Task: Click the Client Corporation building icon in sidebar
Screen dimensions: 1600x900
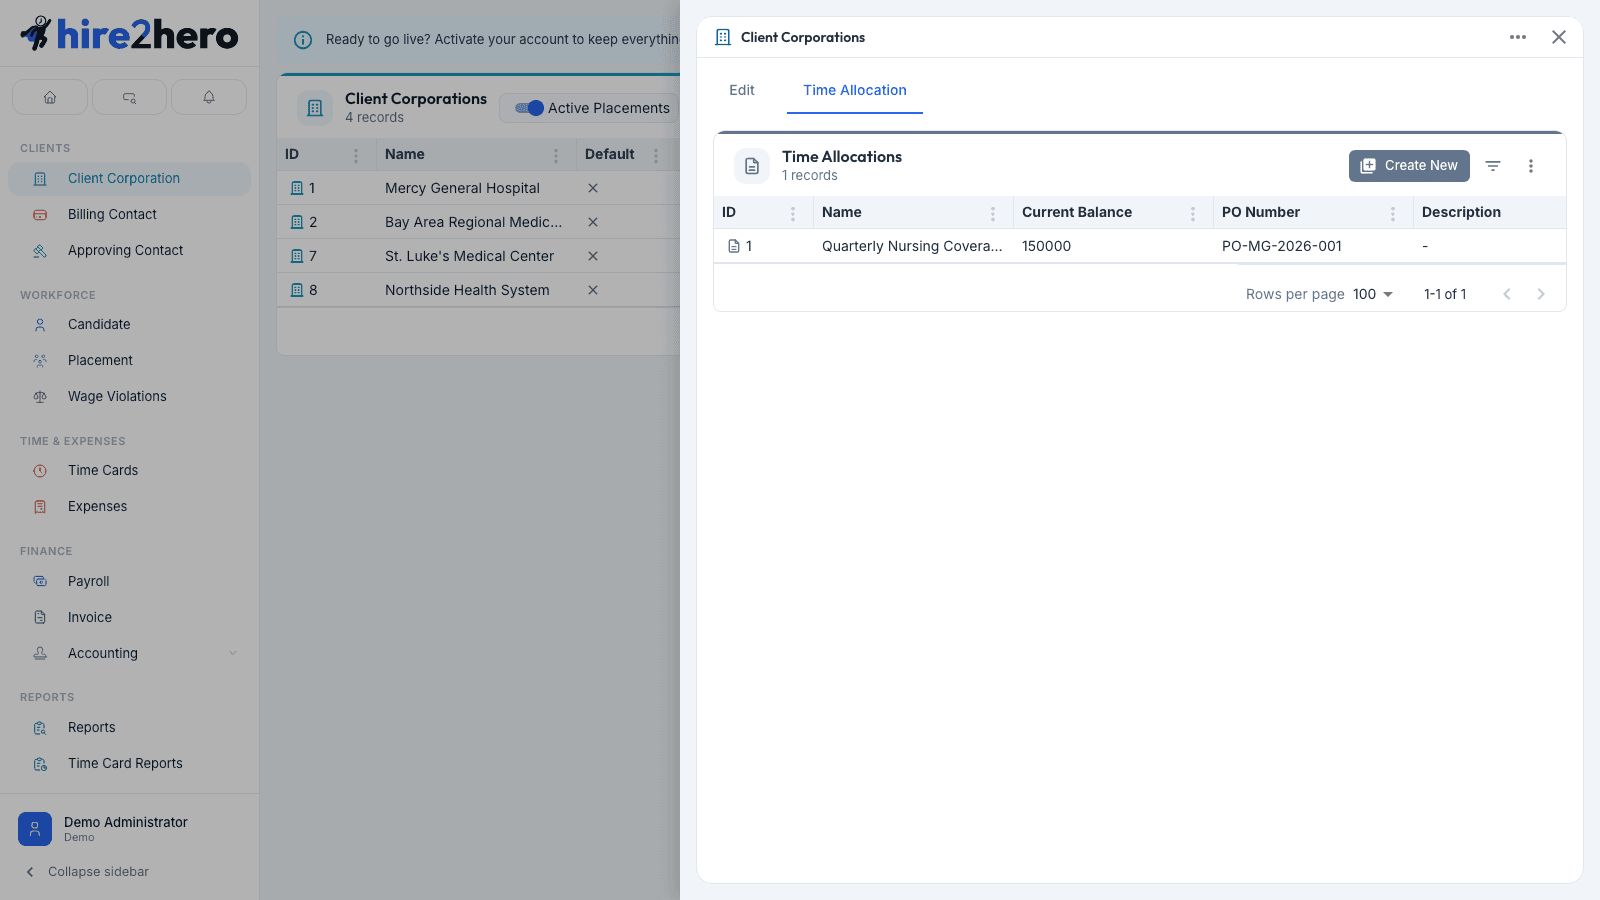Action: click(x=40, y=179)
